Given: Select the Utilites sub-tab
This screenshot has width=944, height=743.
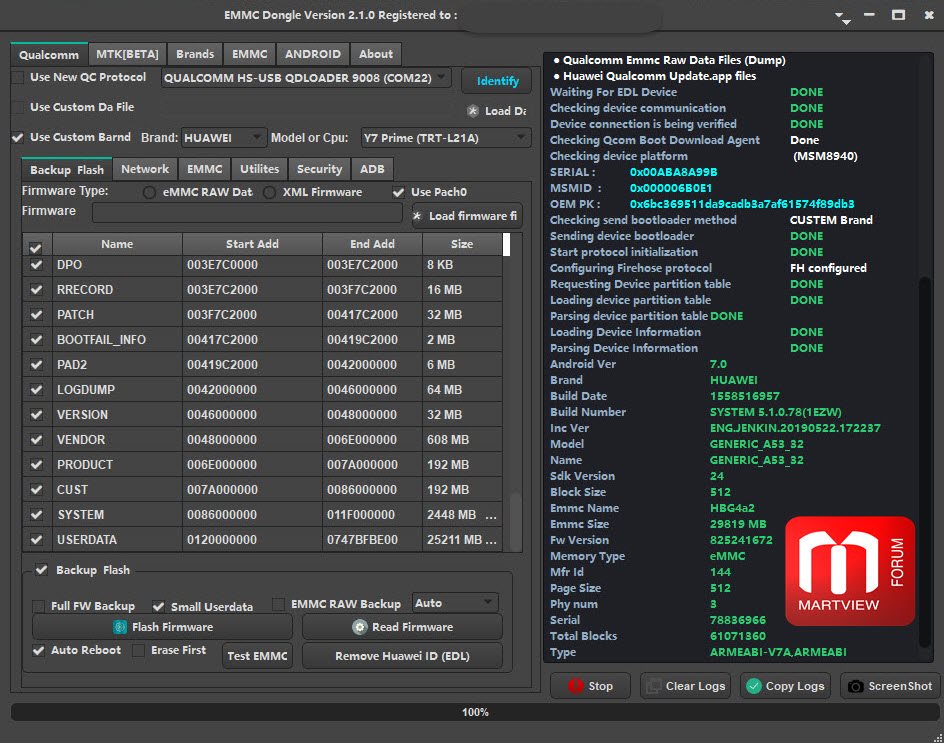Looking at the screenshot, I should [x=259, y=169].
